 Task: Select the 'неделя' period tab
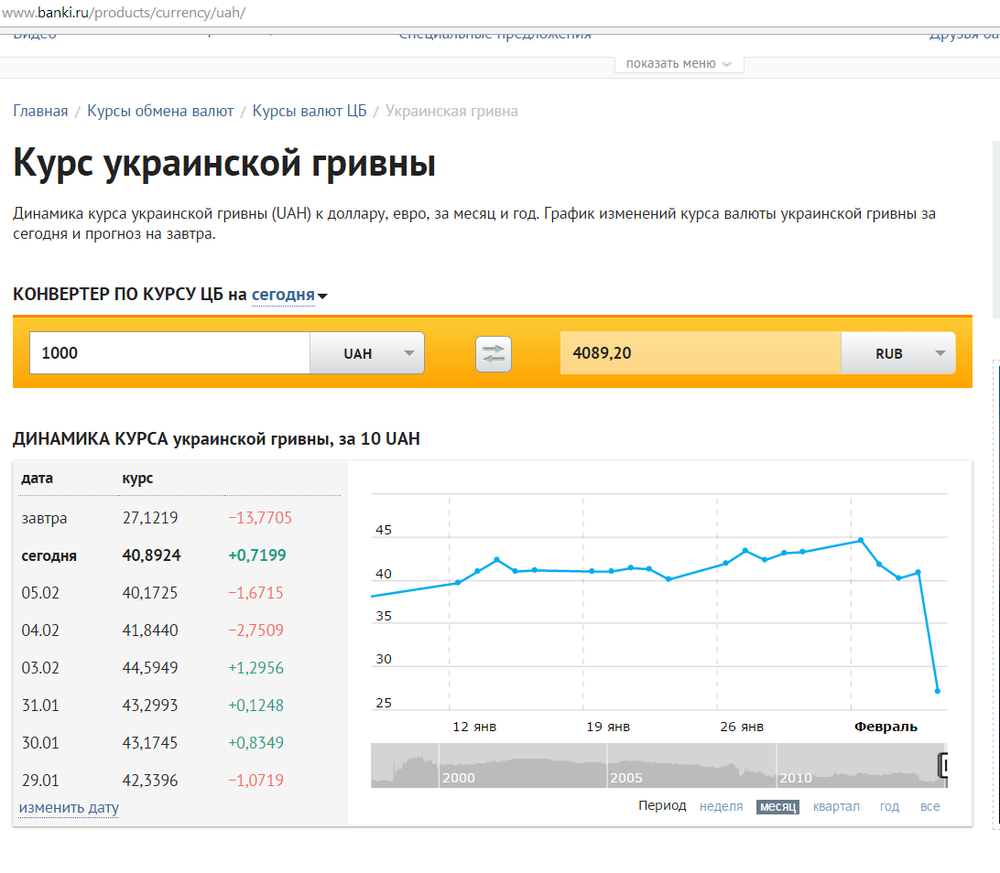721,806
